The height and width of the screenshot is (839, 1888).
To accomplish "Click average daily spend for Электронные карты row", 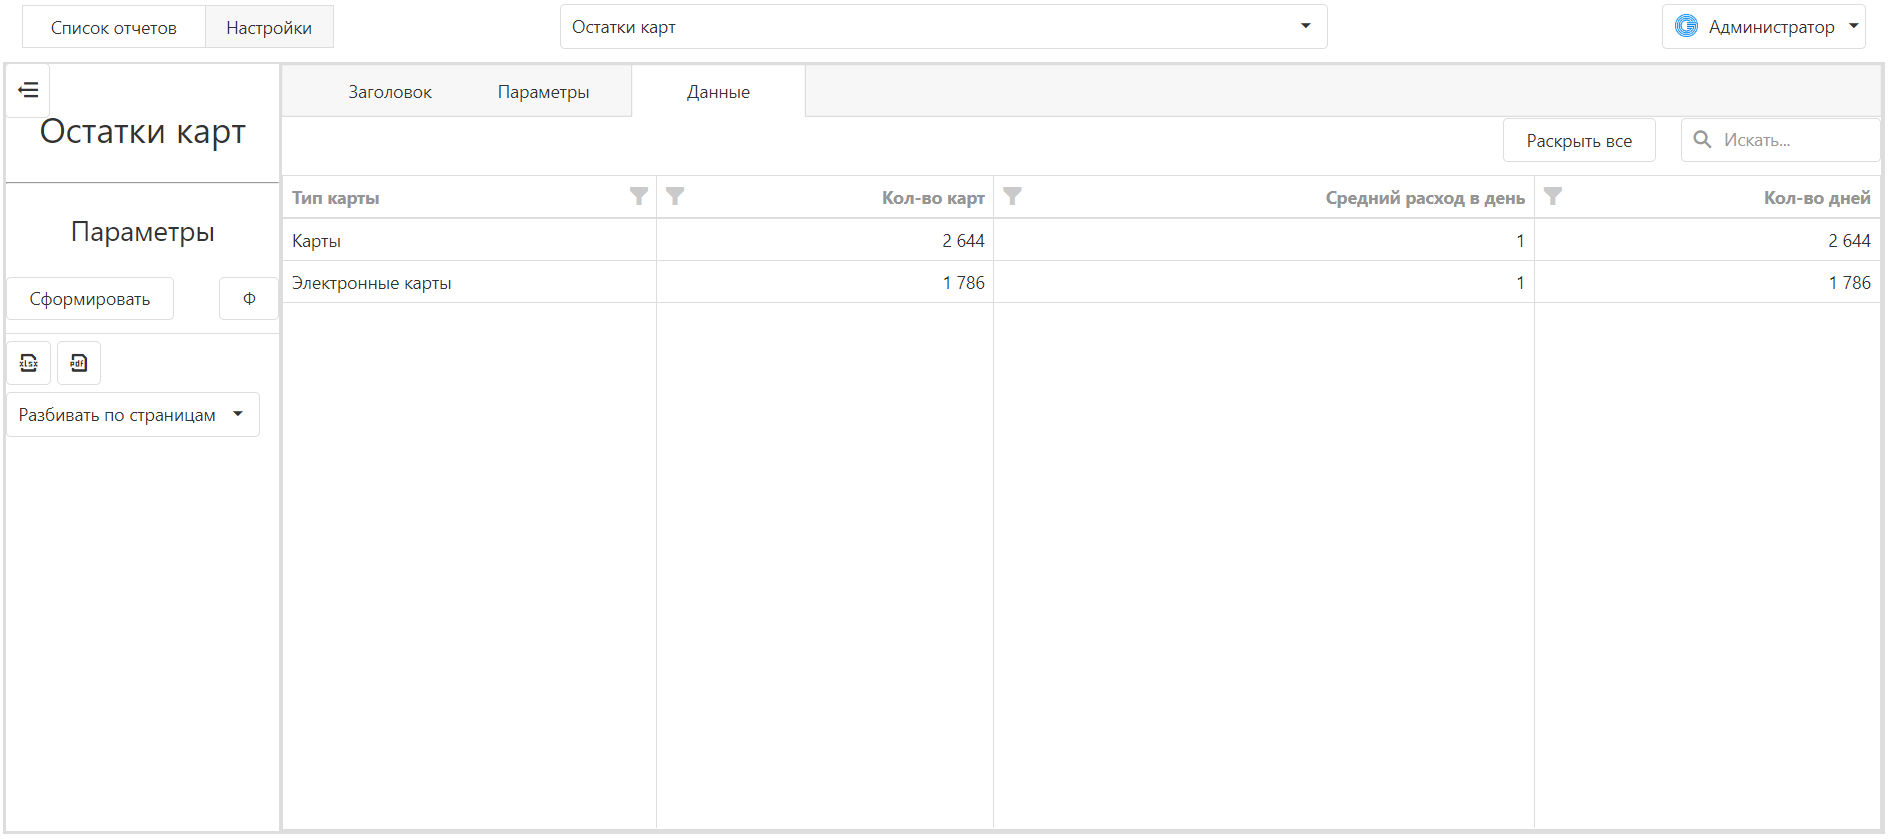I will coord(1520,283).
